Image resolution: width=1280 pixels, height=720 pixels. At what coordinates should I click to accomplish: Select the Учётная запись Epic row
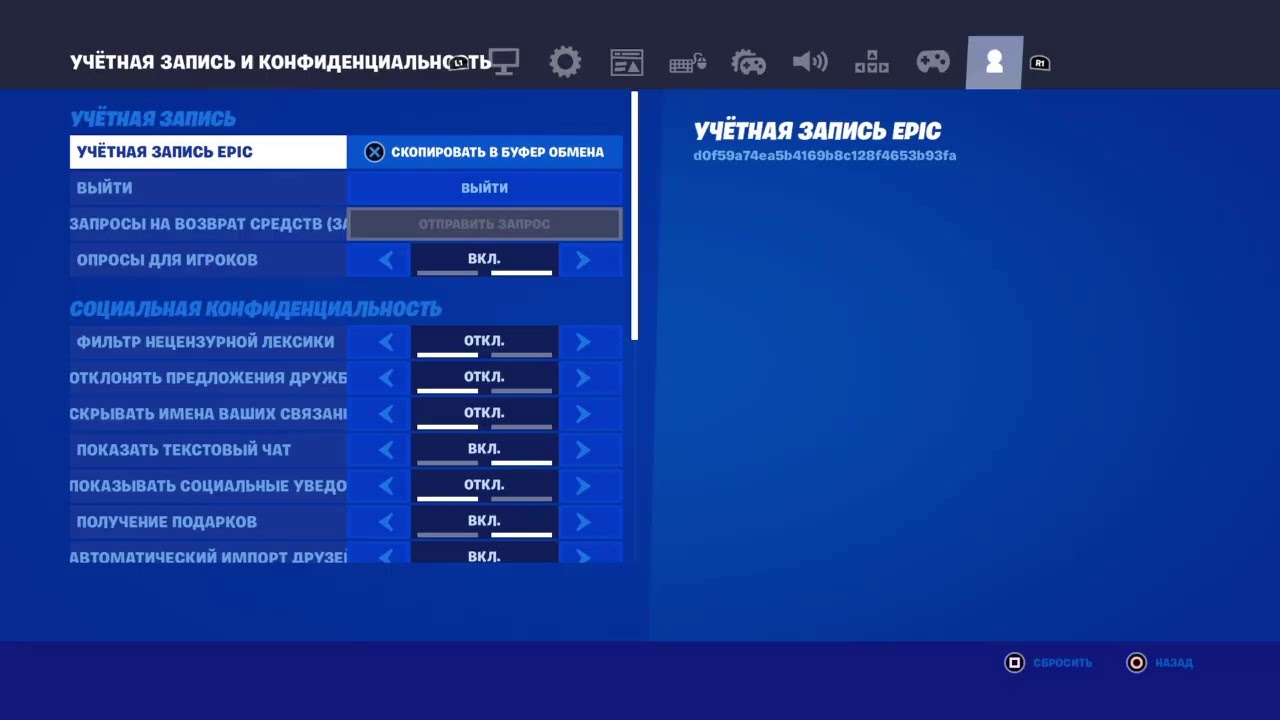click(x=208, y=152)
